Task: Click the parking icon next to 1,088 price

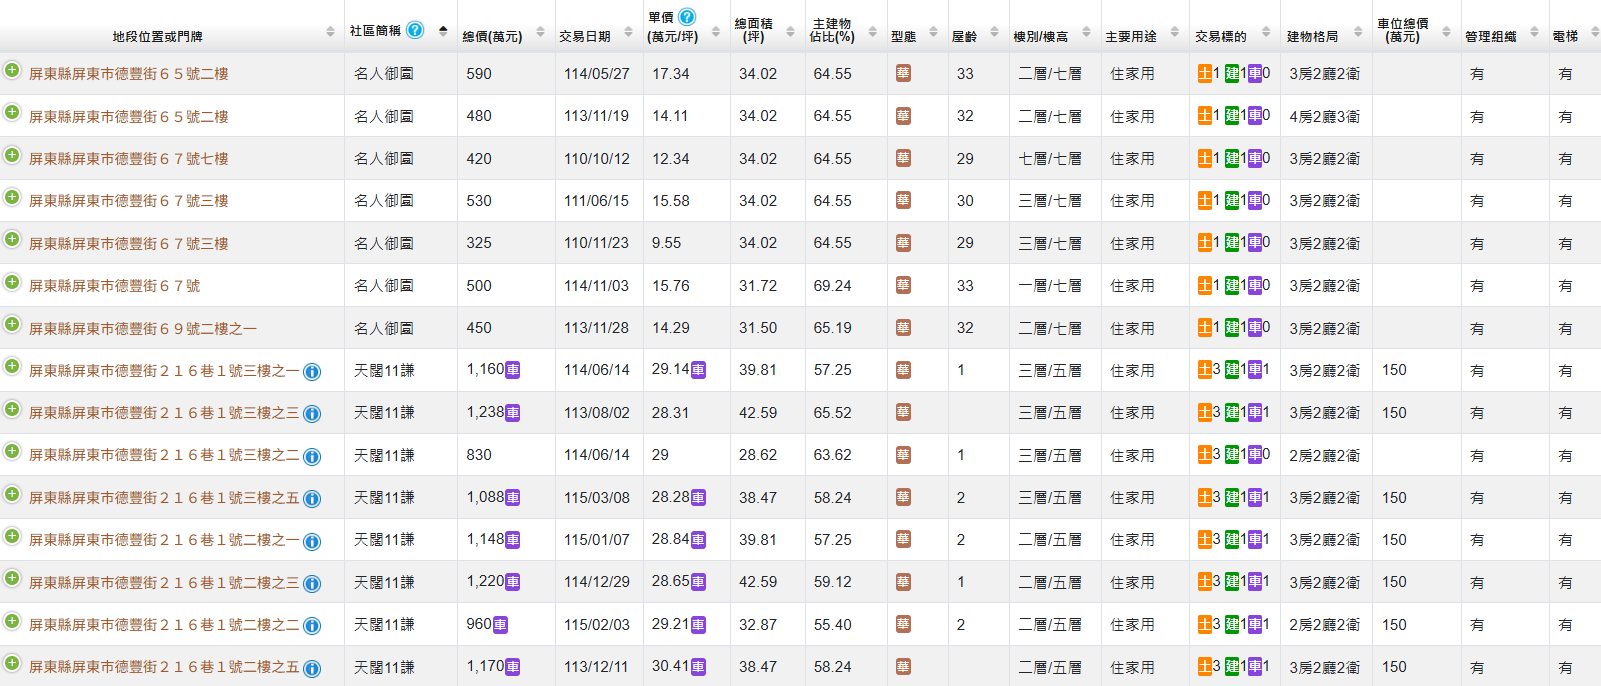Action: (x=512, y=497)
